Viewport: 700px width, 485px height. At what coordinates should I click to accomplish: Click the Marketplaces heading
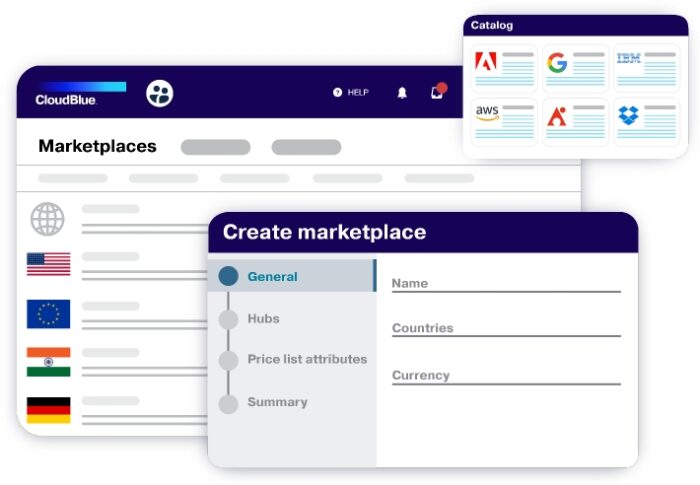[x=97, y=146]
